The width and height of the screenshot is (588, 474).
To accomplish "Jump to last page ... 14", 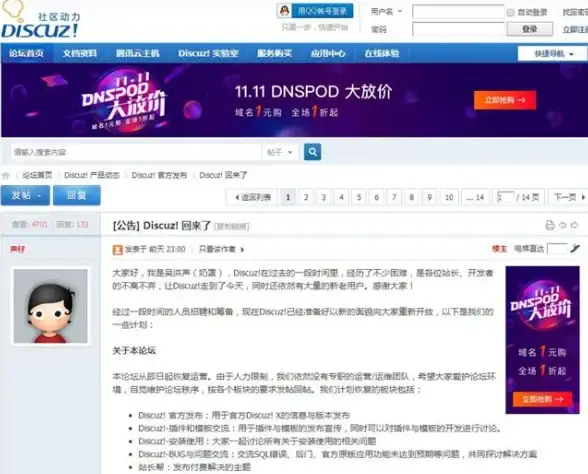I will click(475, 197).
